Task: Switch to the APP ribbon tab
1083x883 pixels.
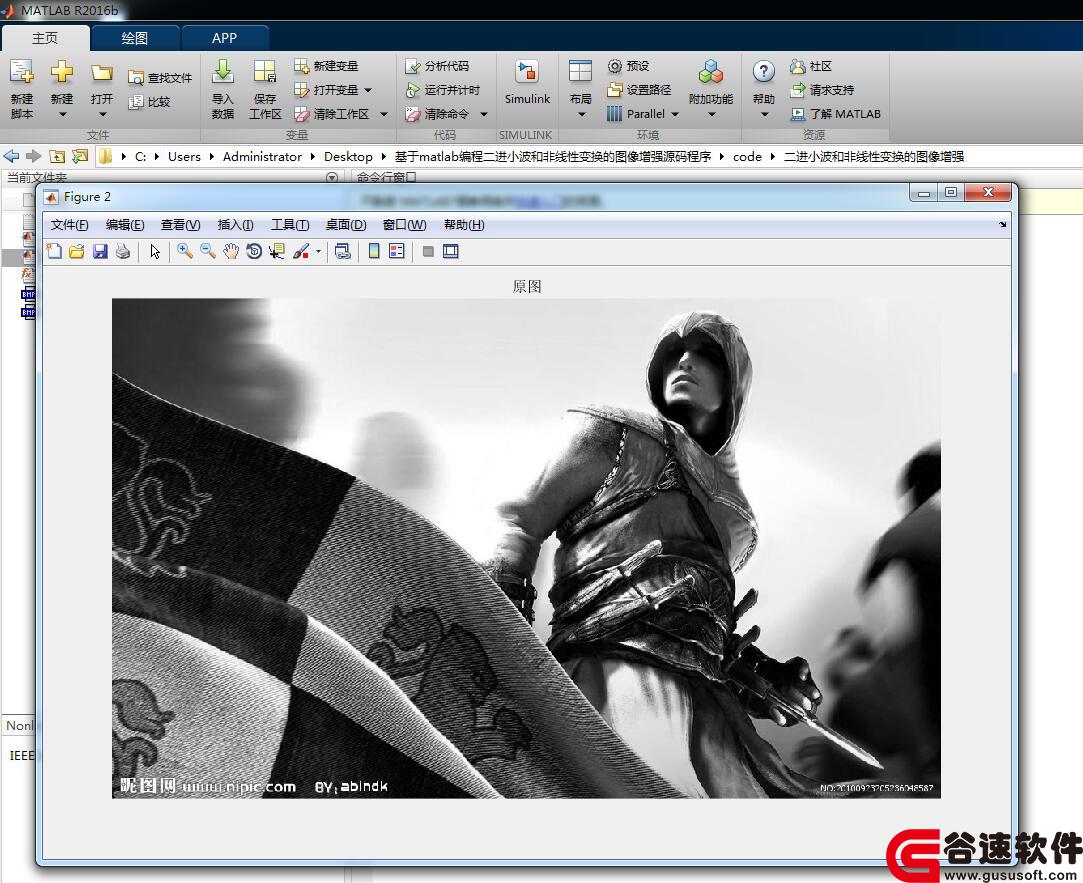Action: pos(224,38)
